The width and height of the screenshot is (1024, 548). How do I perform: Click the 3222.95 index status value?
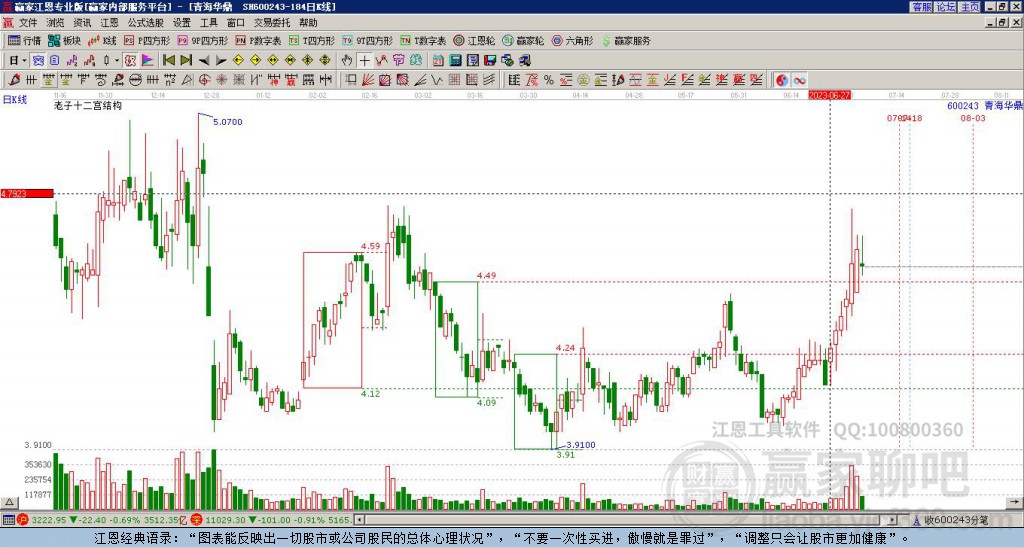(50, 520)
